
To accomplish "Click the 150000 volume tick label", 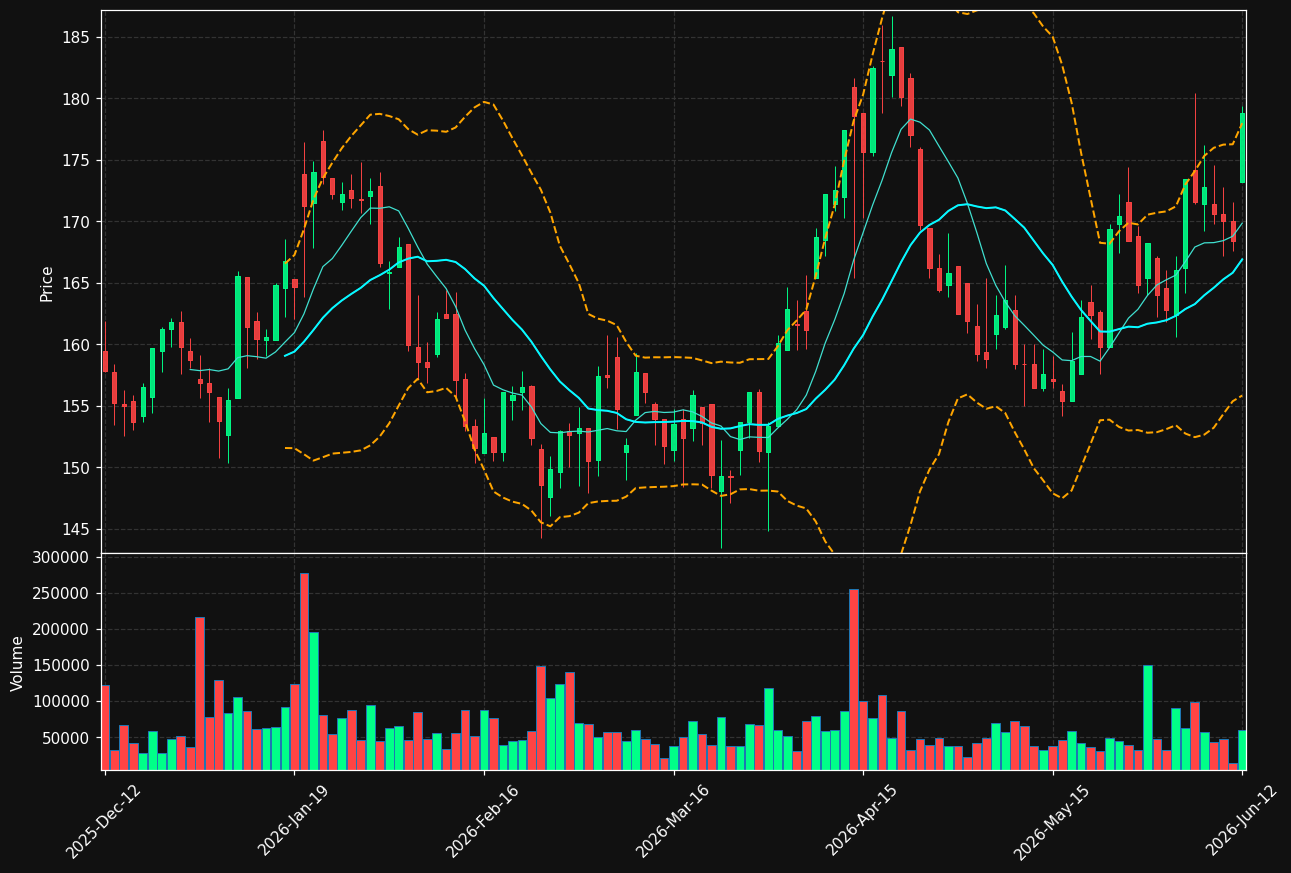I will (x=62, y=665).
